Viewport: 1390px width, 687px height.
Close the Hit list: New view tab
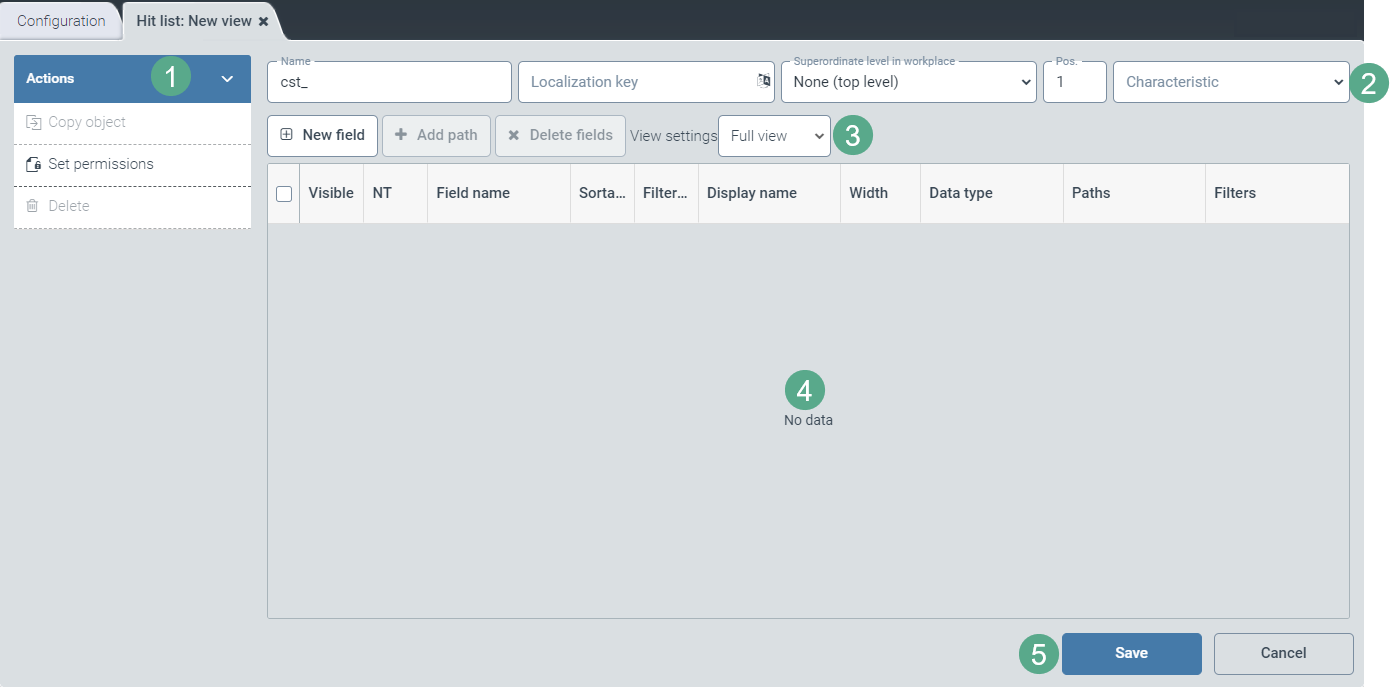pos(264,21)
